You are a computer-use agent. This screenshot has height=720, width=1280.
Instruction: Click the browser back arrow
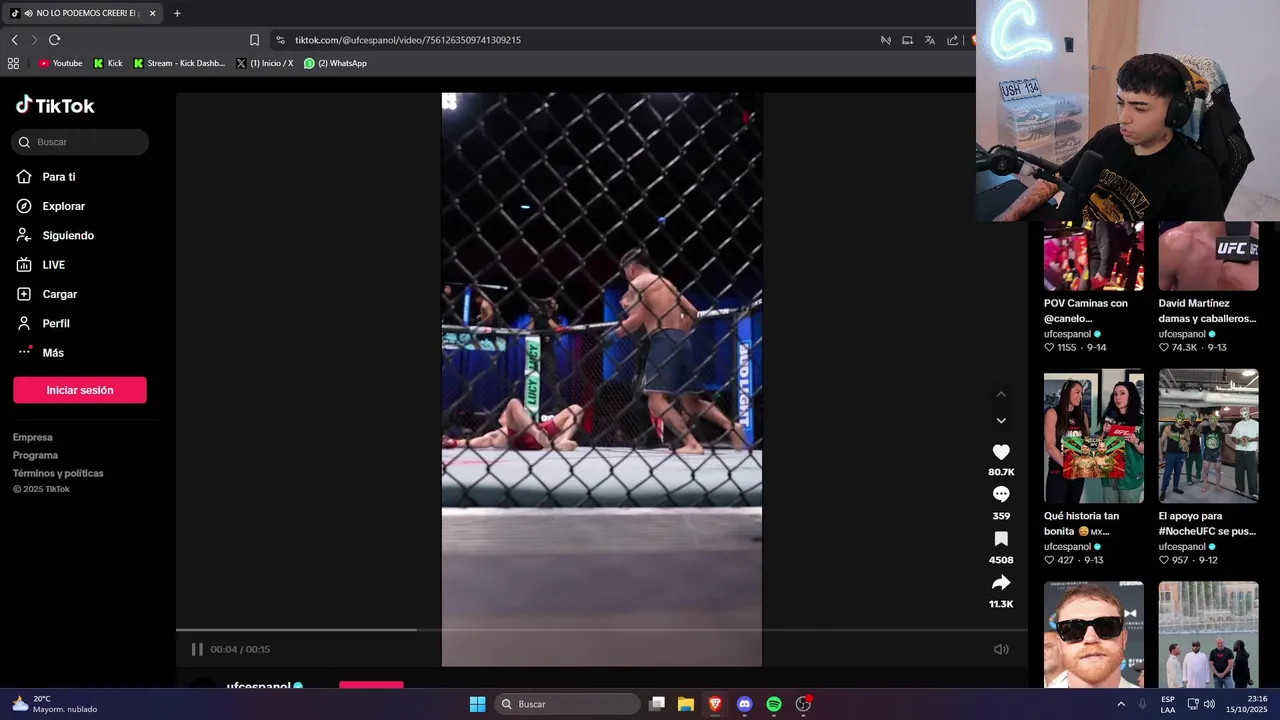click(x=14, y=40)
